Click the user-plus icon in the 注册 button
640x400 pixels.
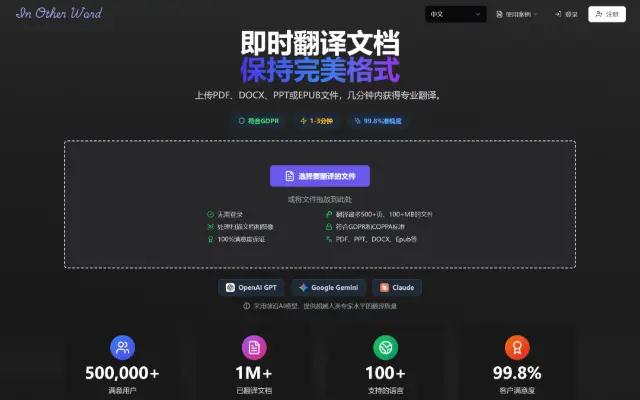598,14
